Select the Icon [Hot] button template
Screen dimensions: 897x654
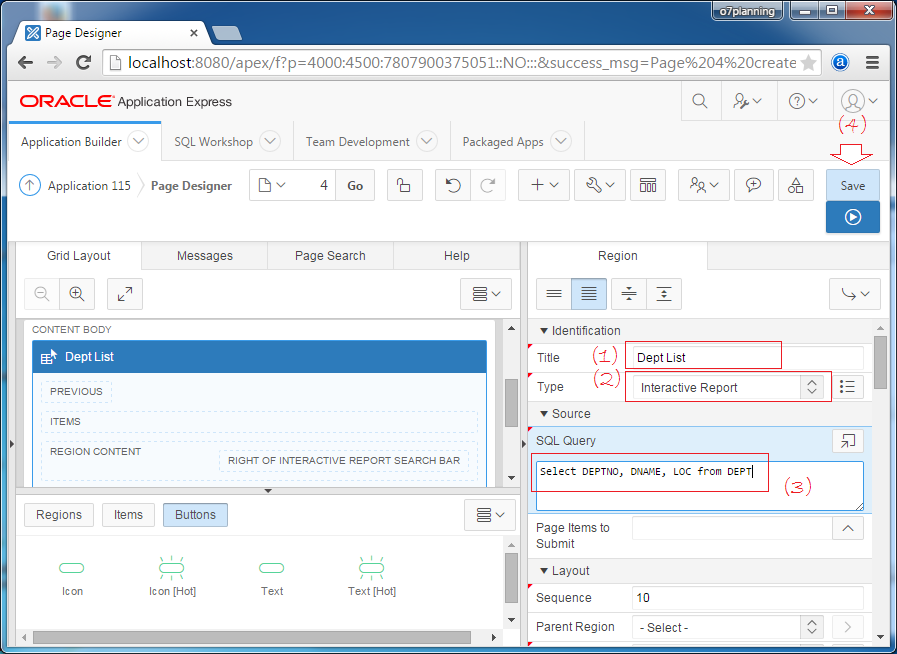click(172, 577)
